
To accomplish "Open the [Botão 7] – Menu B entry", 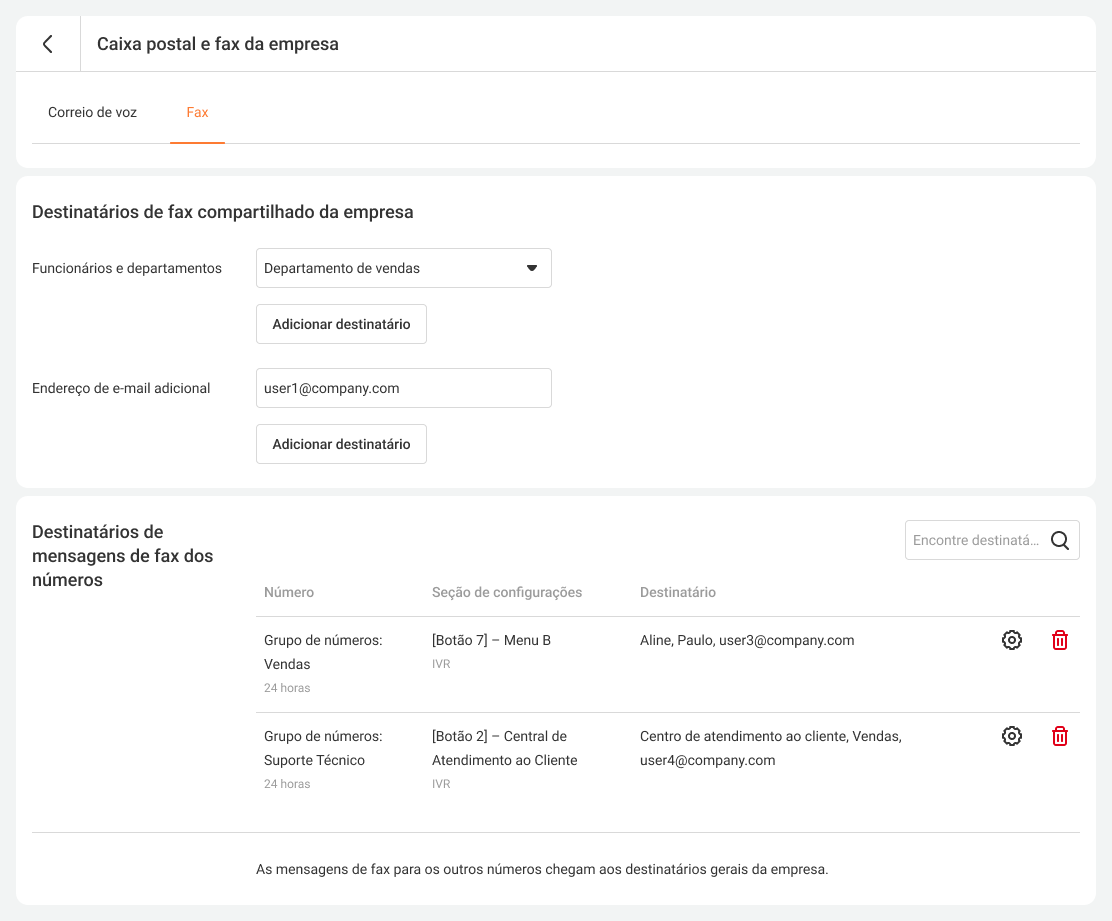I will tap(491, 640).
